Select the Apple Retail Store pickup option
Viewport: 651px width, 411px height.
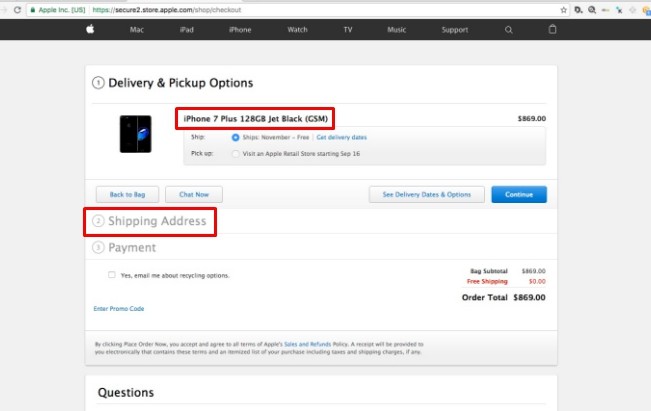pos(235,154)
